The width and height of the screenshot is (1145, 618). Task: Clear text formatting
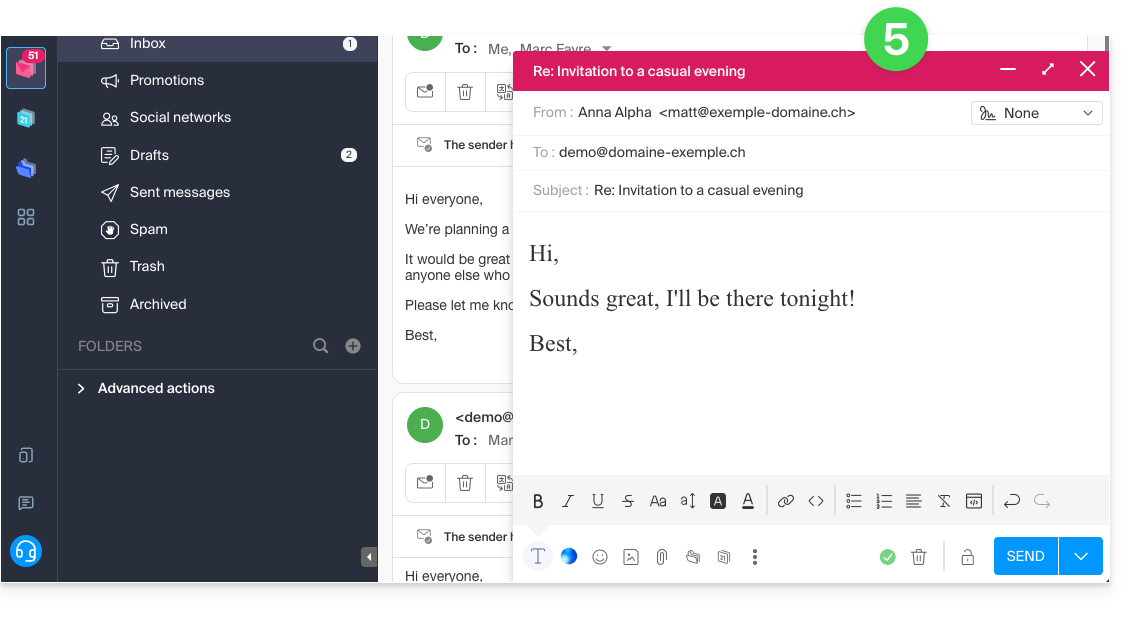click(943, 501)
